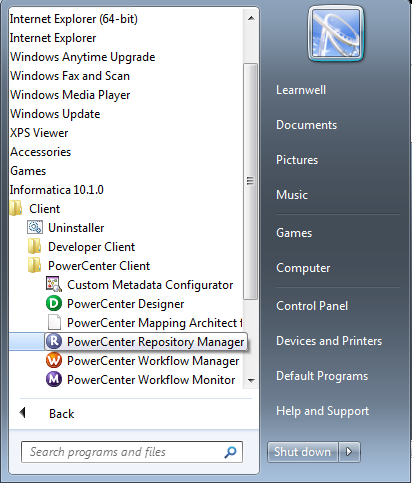Click the PowerCenter Repository Manager R icon
The width and height of the screenshot is (412, 483).
point(54,341)
